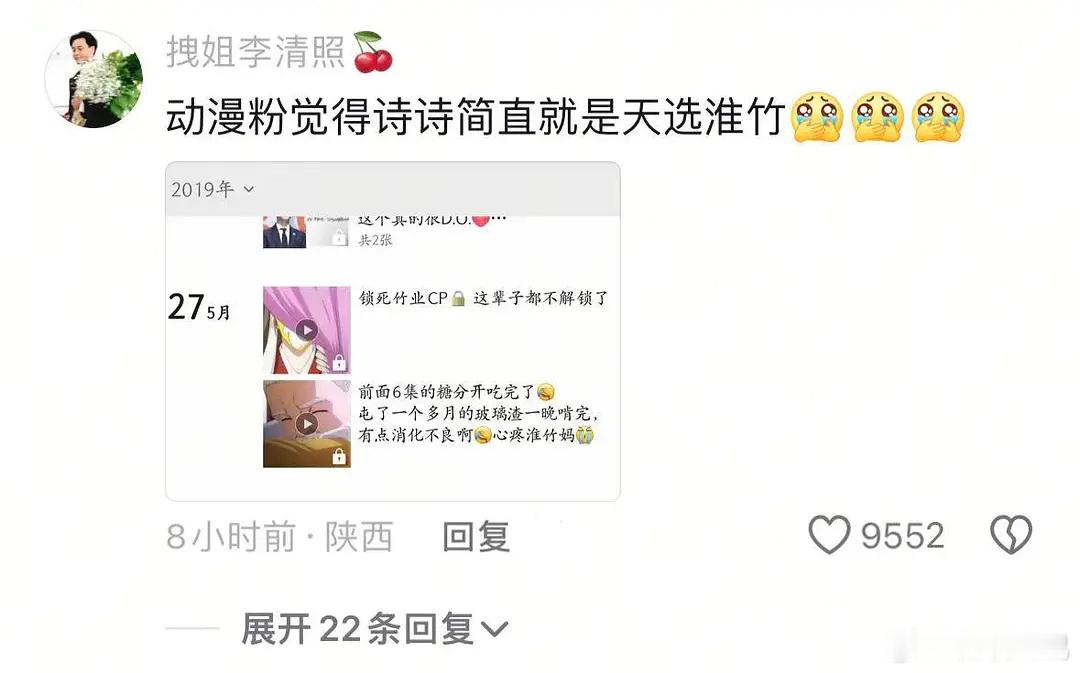Expand the 22 replies
This screenshot has height=673, width=1080.
375,629
